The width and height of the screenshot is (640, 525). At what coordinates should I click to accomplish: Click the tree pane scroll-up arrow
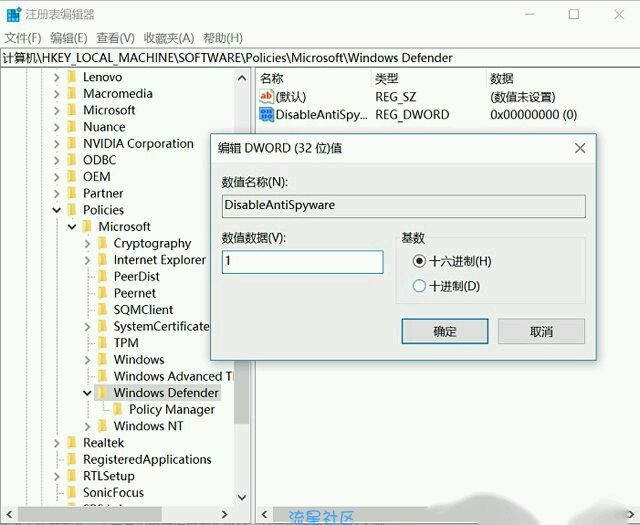(242, 78)
